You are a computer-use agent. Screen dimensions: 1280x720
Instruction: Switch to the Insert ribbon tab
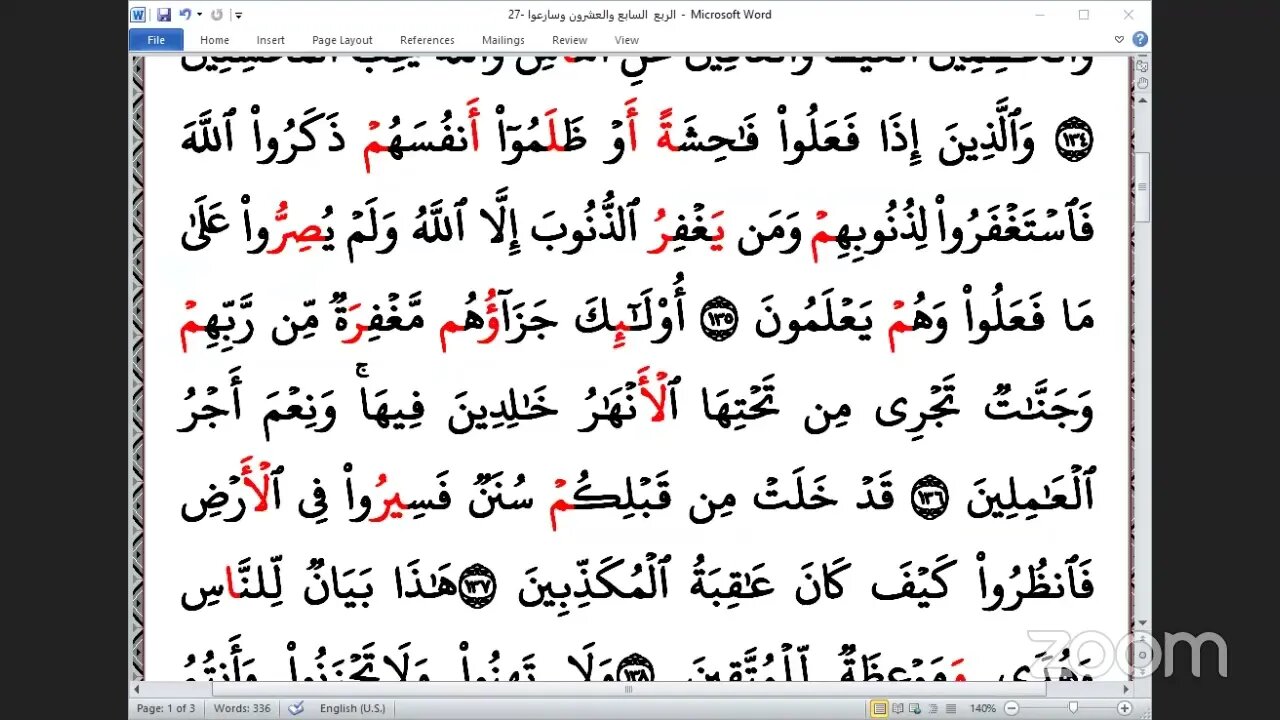pyautogui.click(x=270, y=40)
